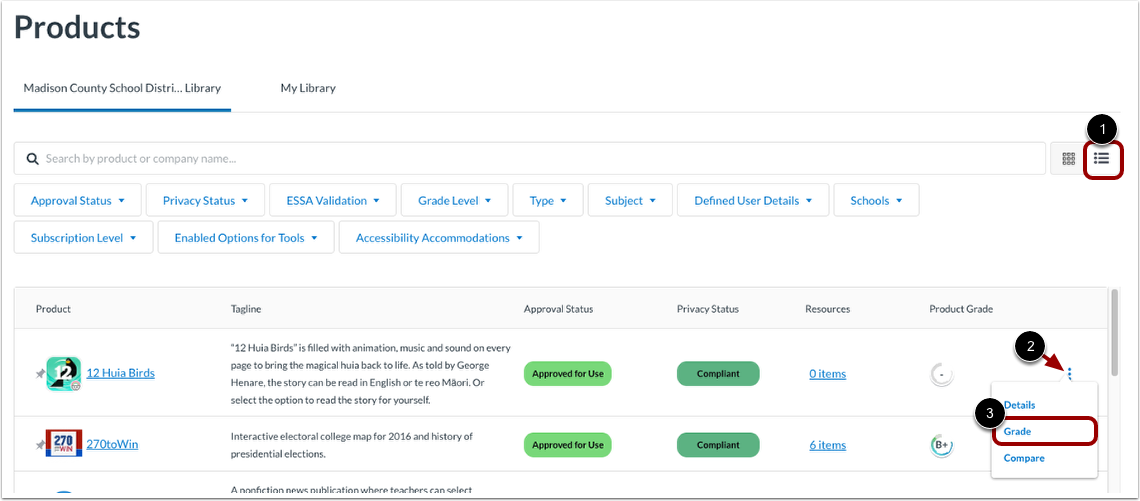Click the Privacy Status column header
The height and width of the screenshot is (501, 1140).
tap(707, 309)
